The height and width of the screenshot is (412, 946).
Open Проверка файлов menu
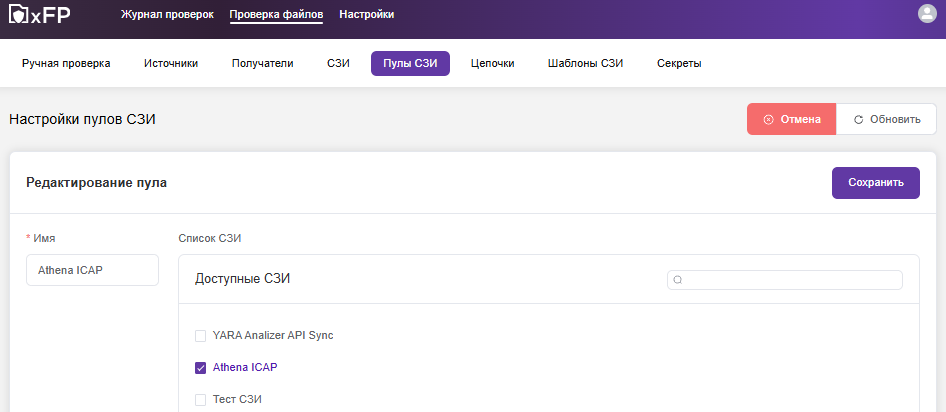click(276, 14)
